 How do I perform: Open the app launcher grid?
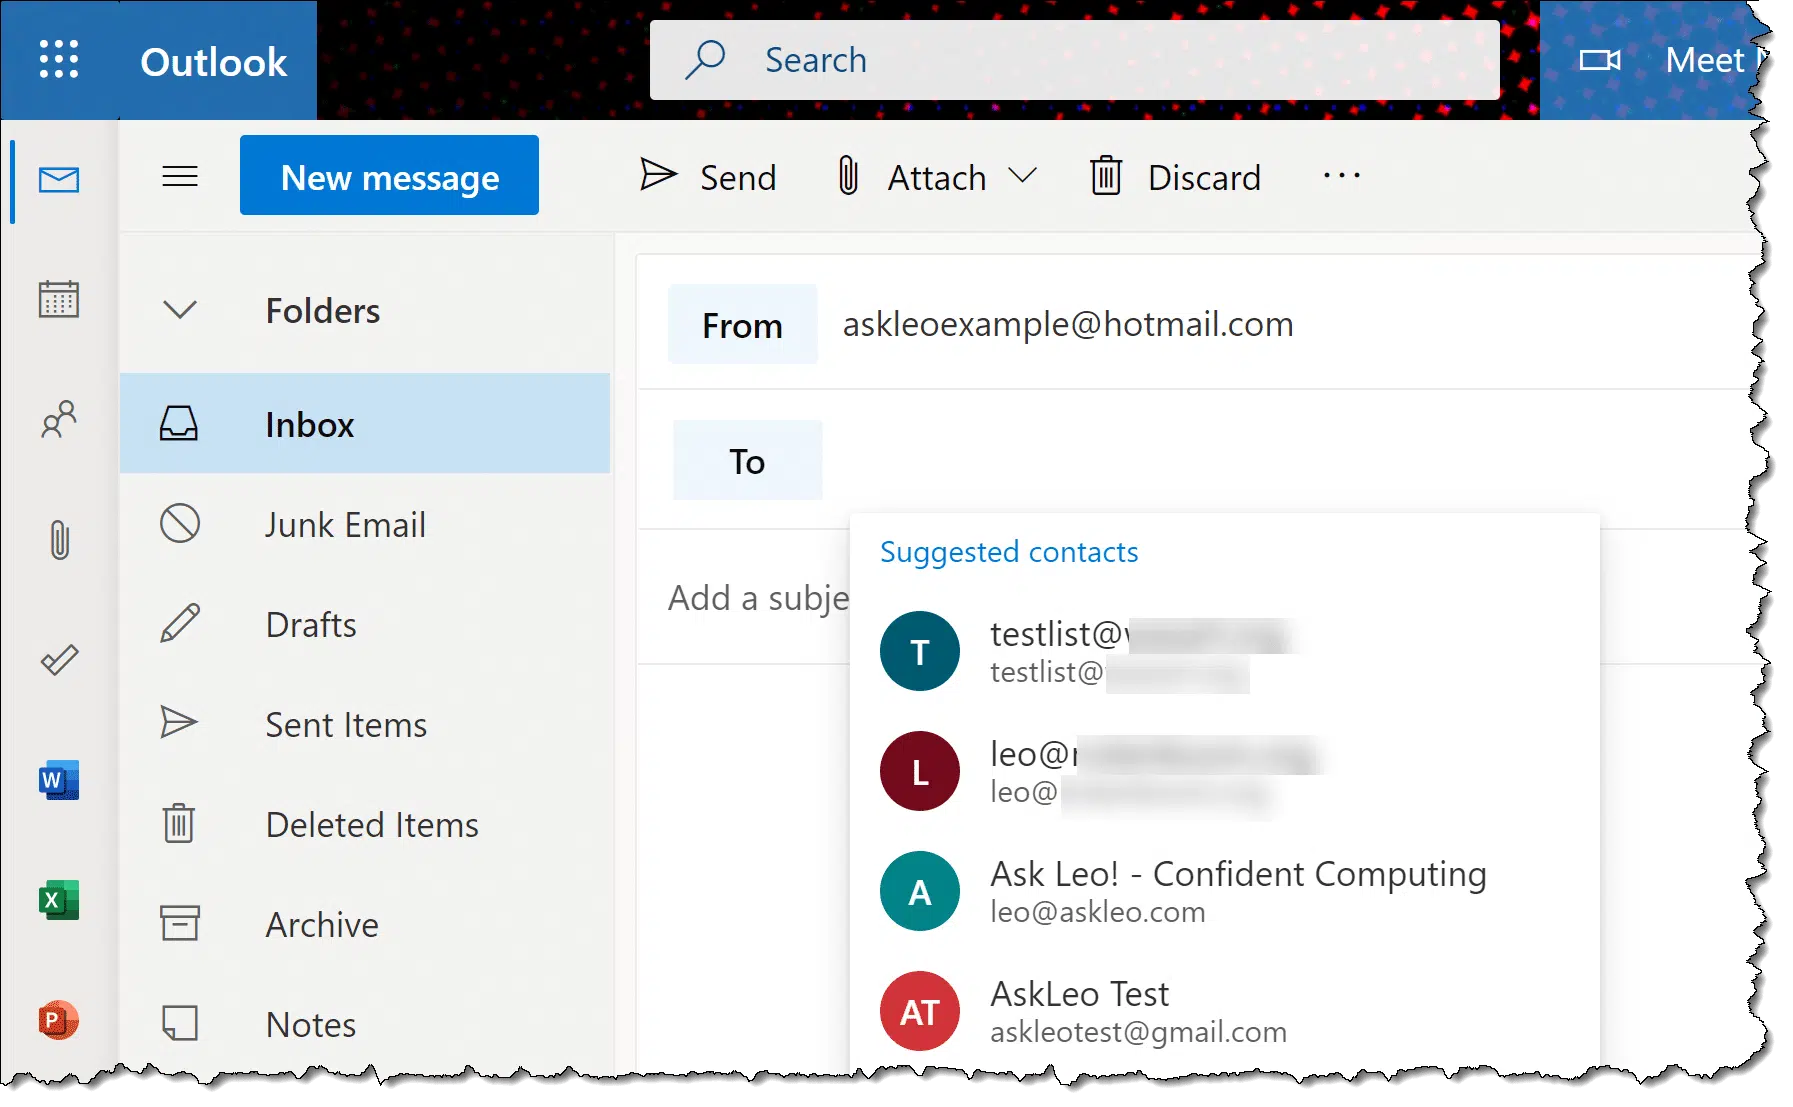pyautogui.click(x=59, y=60)
